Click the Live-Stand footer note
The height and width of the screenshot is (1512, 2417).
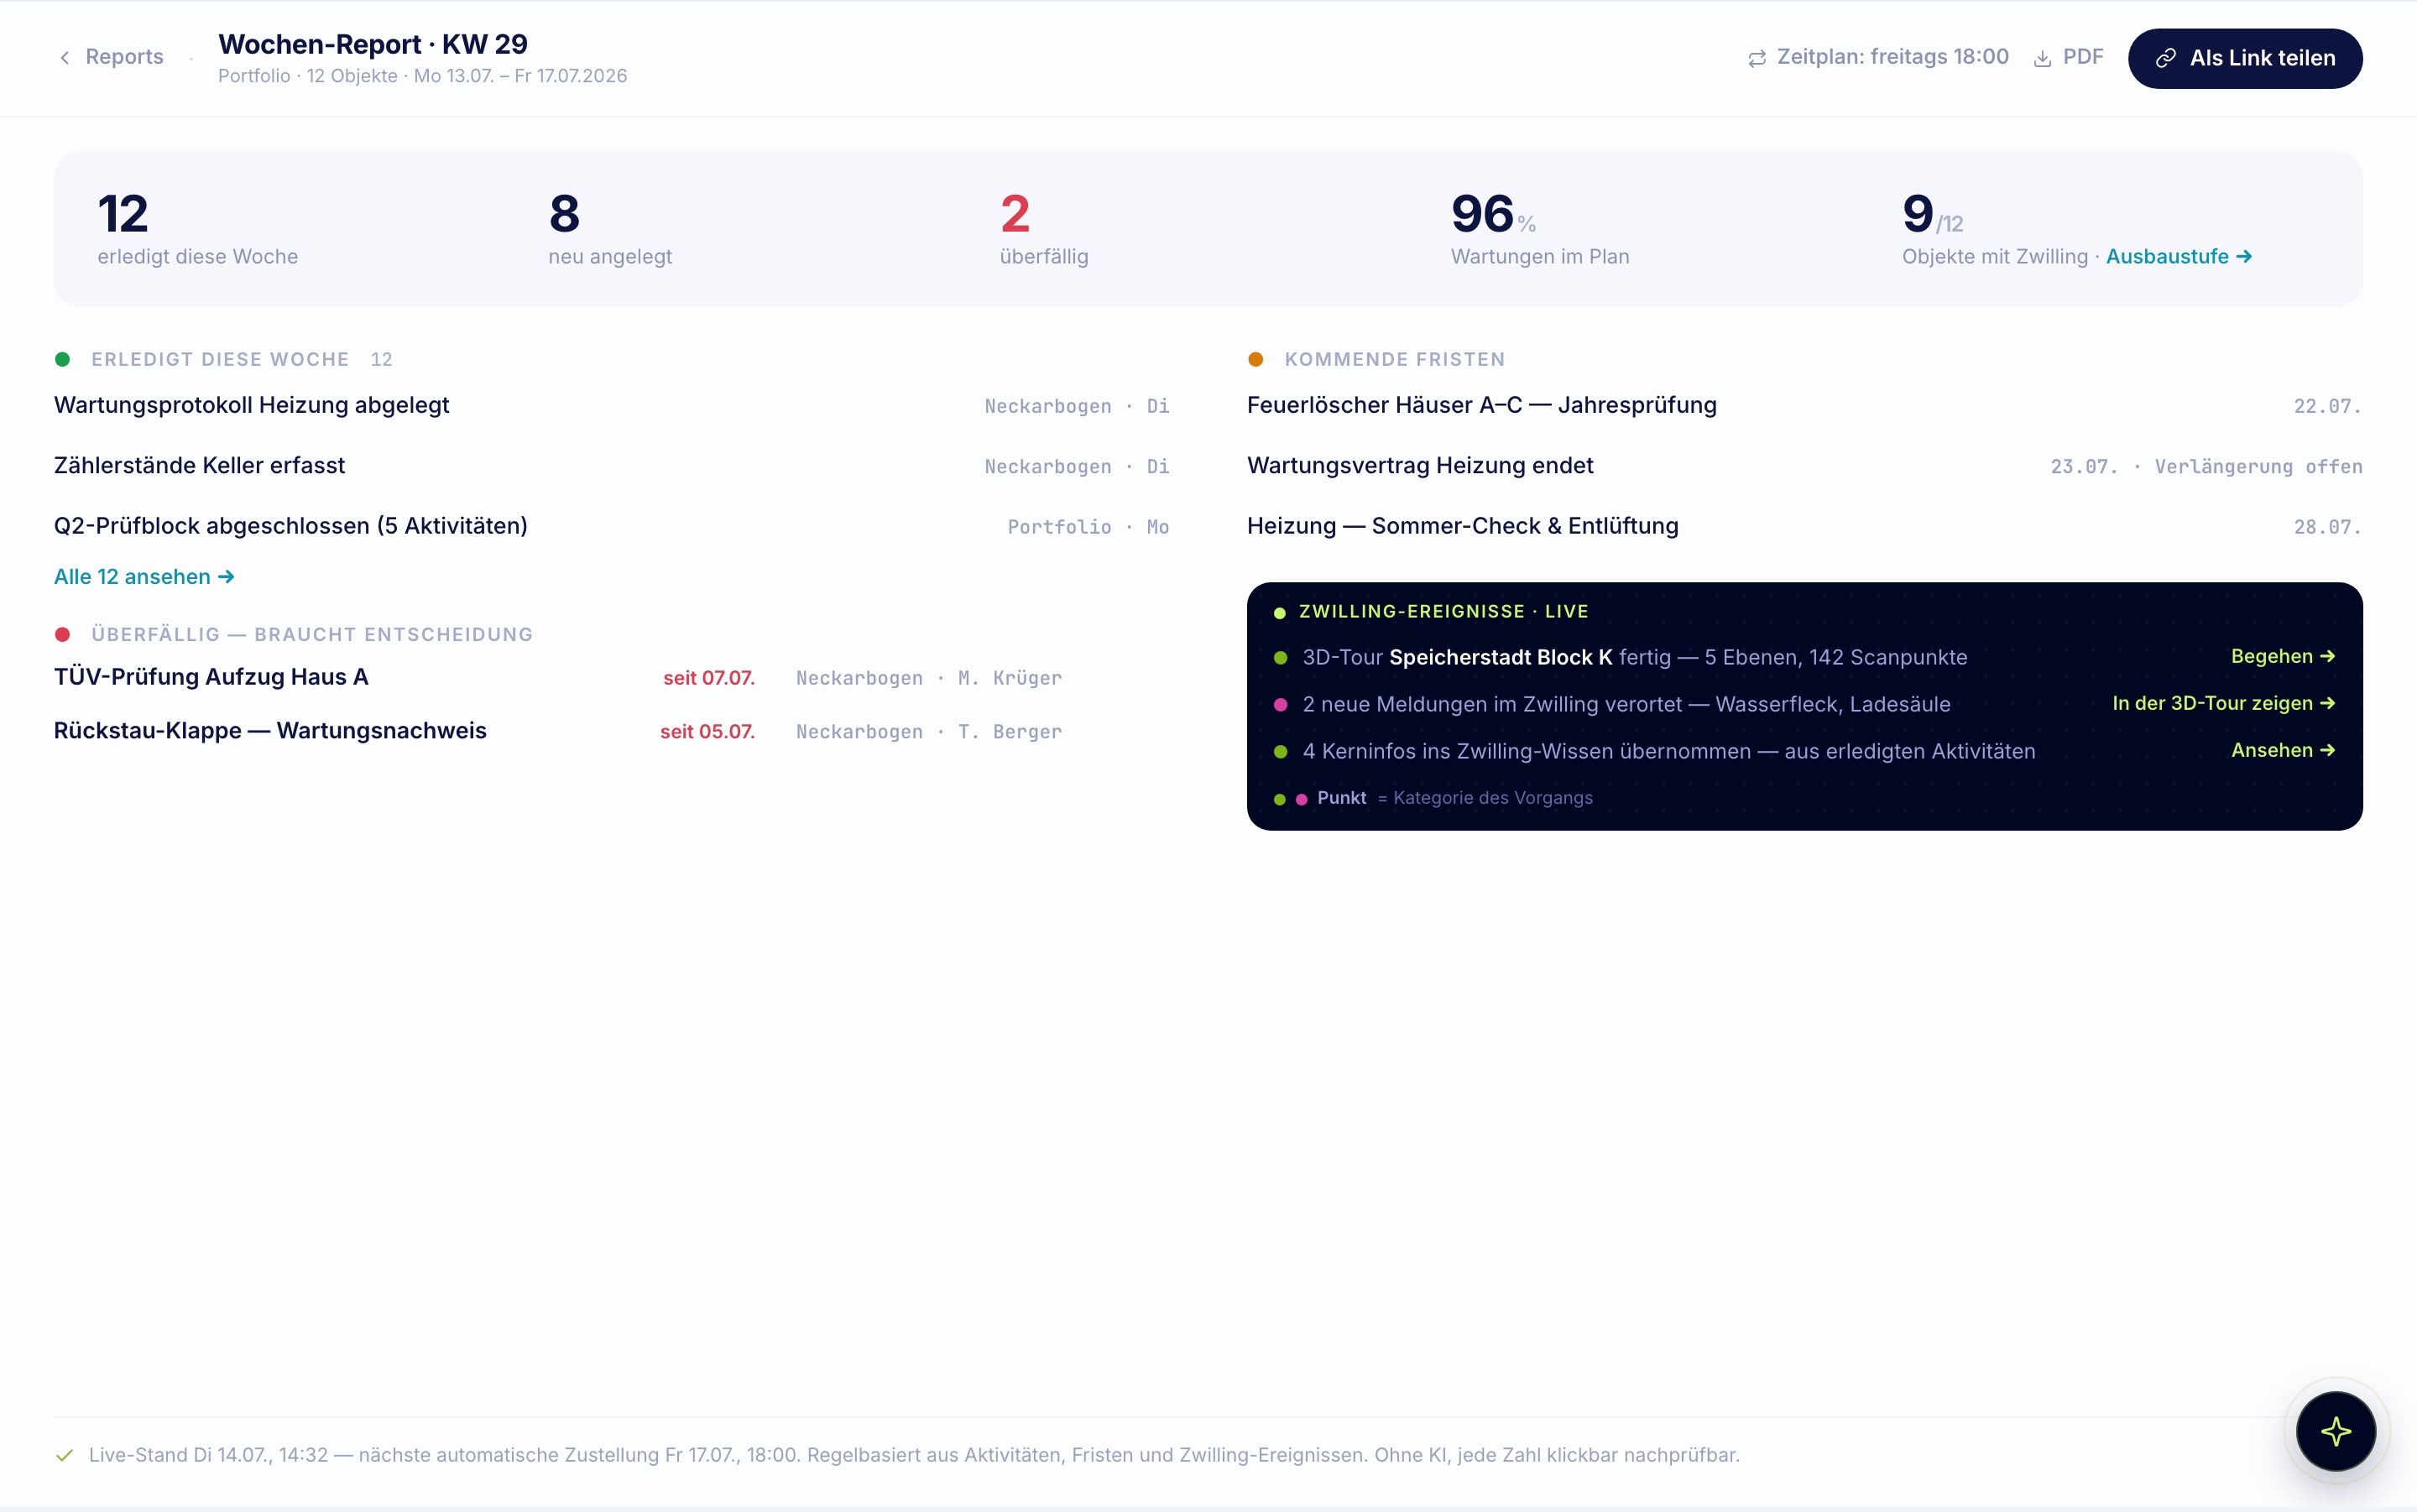[x=914, y=1455]
